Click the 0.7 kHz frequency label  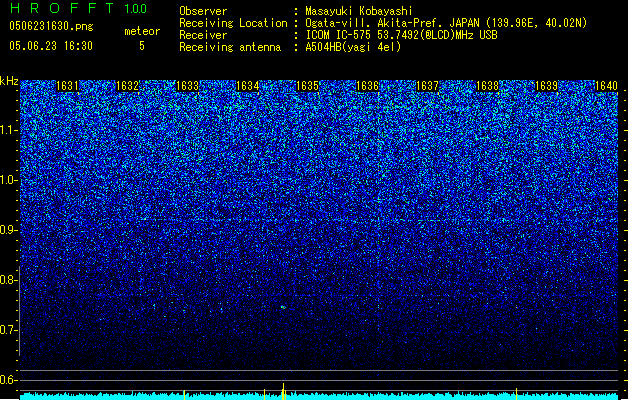[x=8, y=330]
